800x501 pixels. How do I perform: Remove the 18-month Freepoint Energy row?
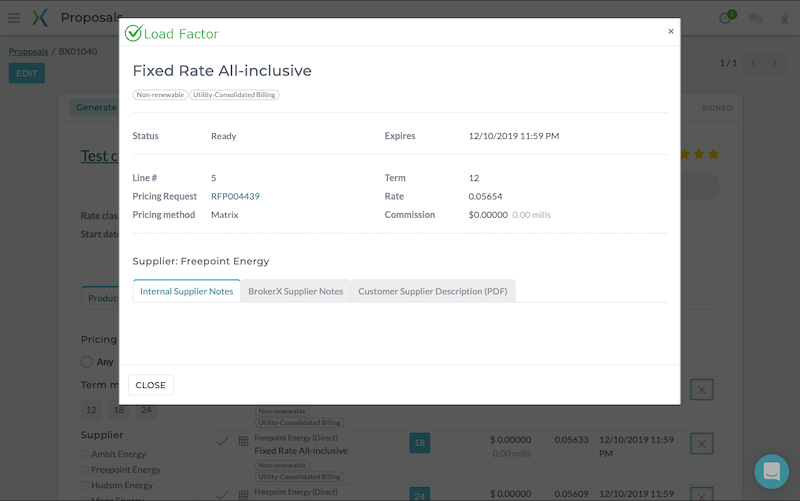click(702, 443)
